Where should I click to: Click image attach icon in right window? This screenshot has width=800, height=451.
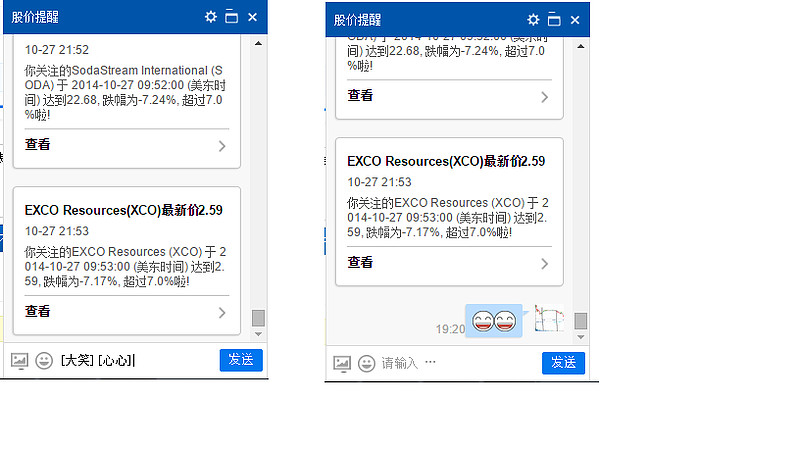pos(342,364)
